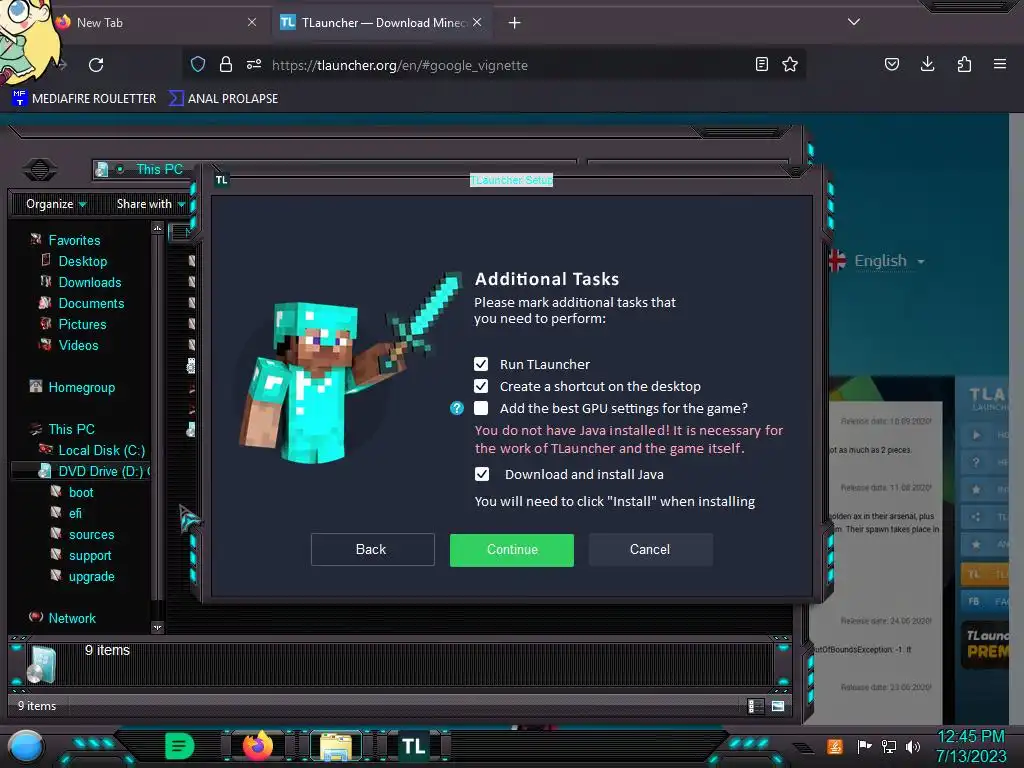The width and height of the screenshot is (1024, 768).
Task: Open sources folder under DVD Drive
Action: pyautogui.click(x=91, y=534)
